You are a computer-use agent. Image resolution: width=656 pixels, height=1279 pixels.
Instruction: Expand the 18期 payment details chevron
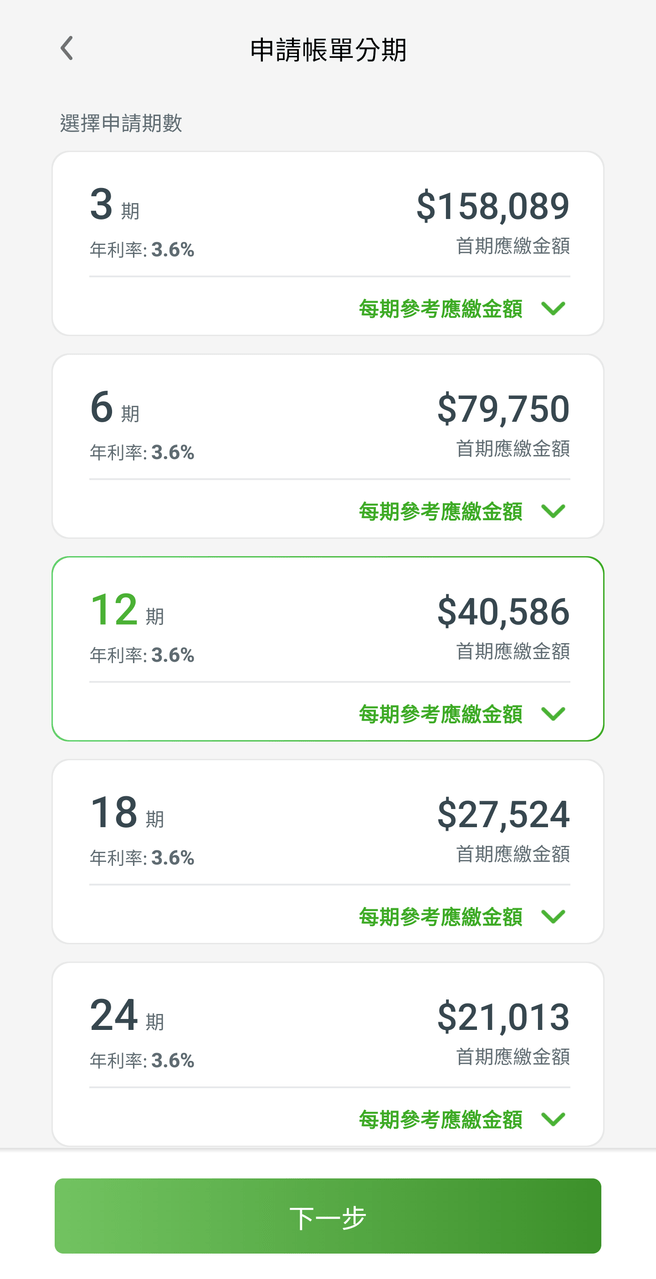553,917
